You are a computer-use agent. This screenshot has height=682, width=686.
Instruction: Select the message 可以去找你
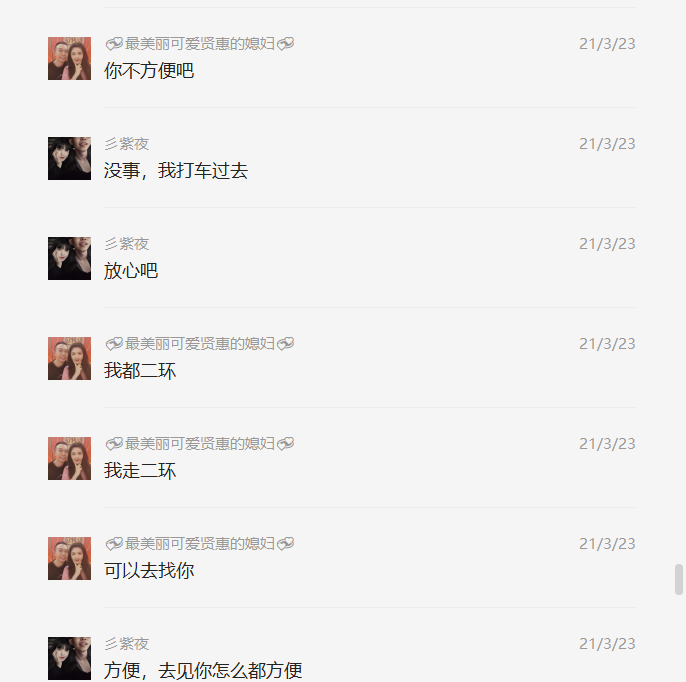149,571
